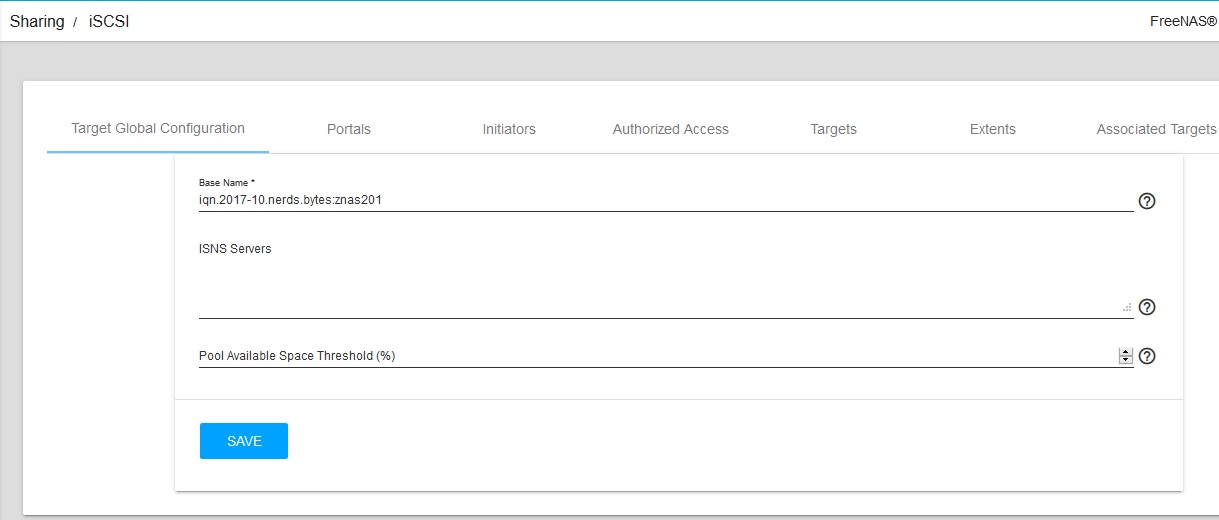The width and height of the screenshot is (1219, 520).
Task: Click the Sharing breadcrumb link
Action: pos(37,21)
